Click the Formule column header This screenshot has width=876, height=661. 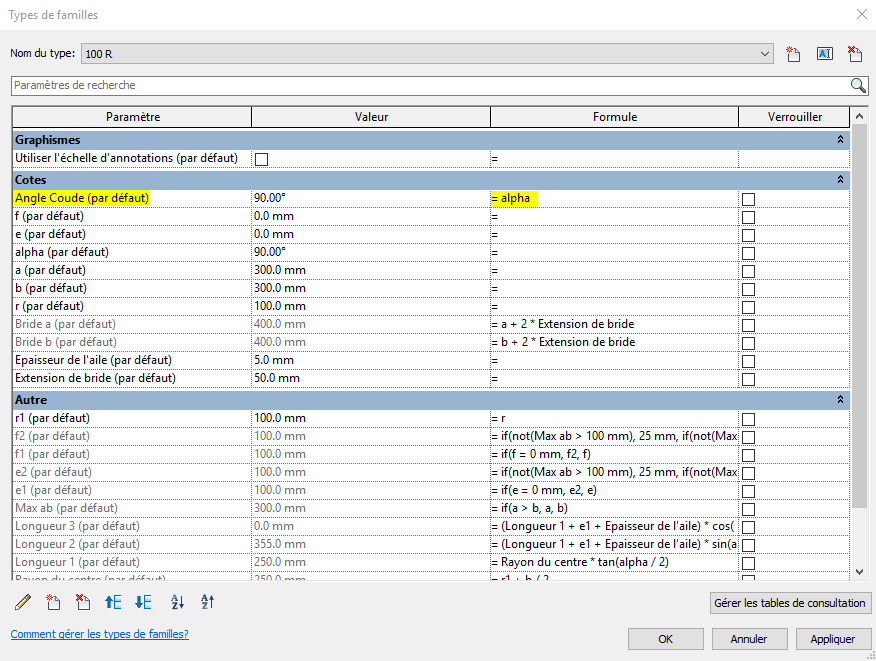(x=614, y=117)
